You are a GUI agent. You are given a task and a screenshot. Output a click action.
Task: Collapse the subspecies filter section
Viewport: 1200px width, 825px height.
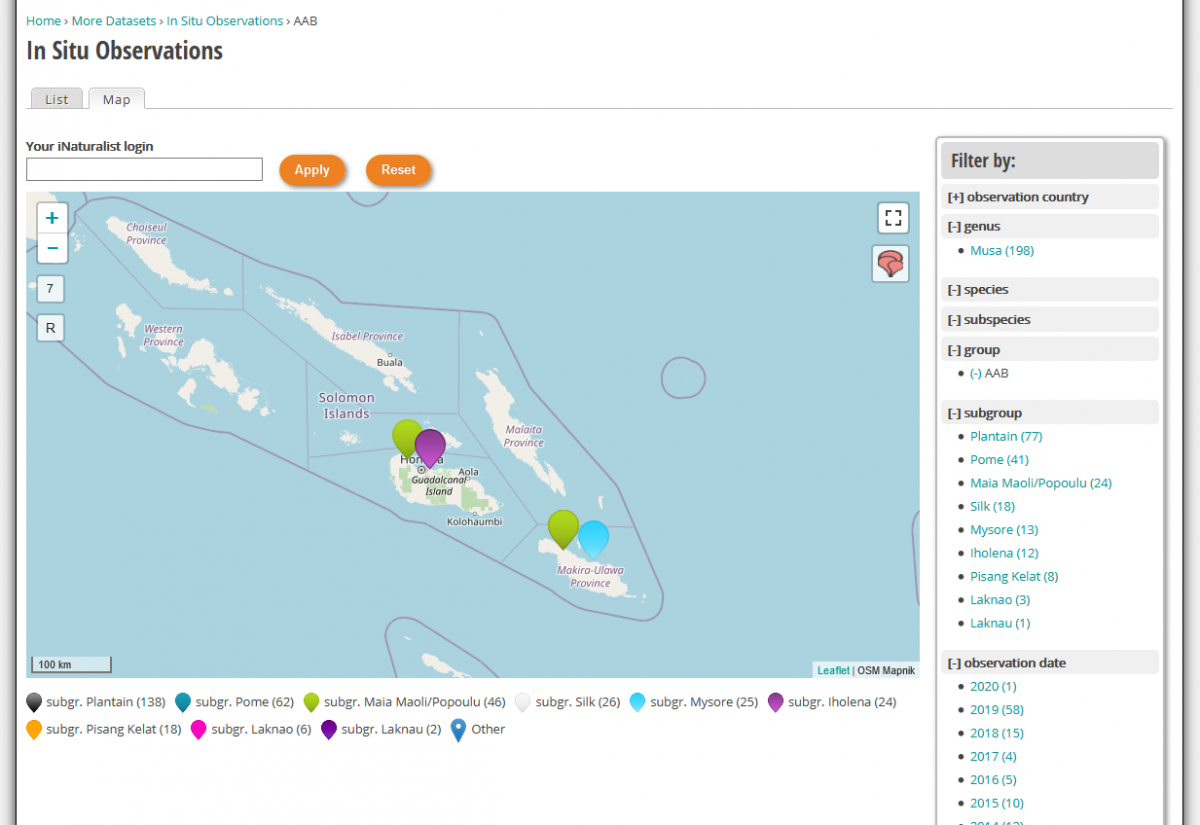[x=1050, y=319]
